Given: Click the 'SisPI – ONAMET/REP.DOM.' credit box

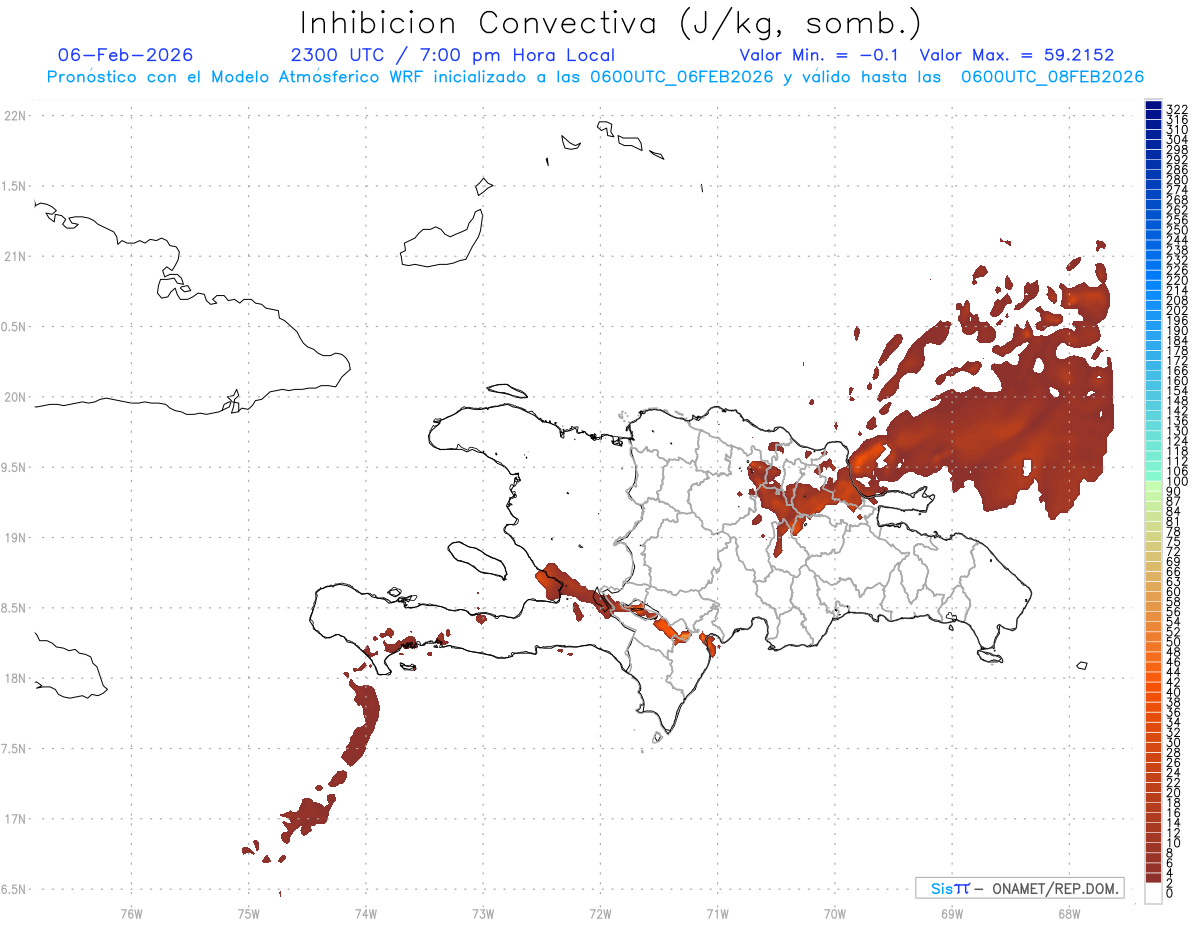Looking at the screenshot, I should coord(1020,888).
